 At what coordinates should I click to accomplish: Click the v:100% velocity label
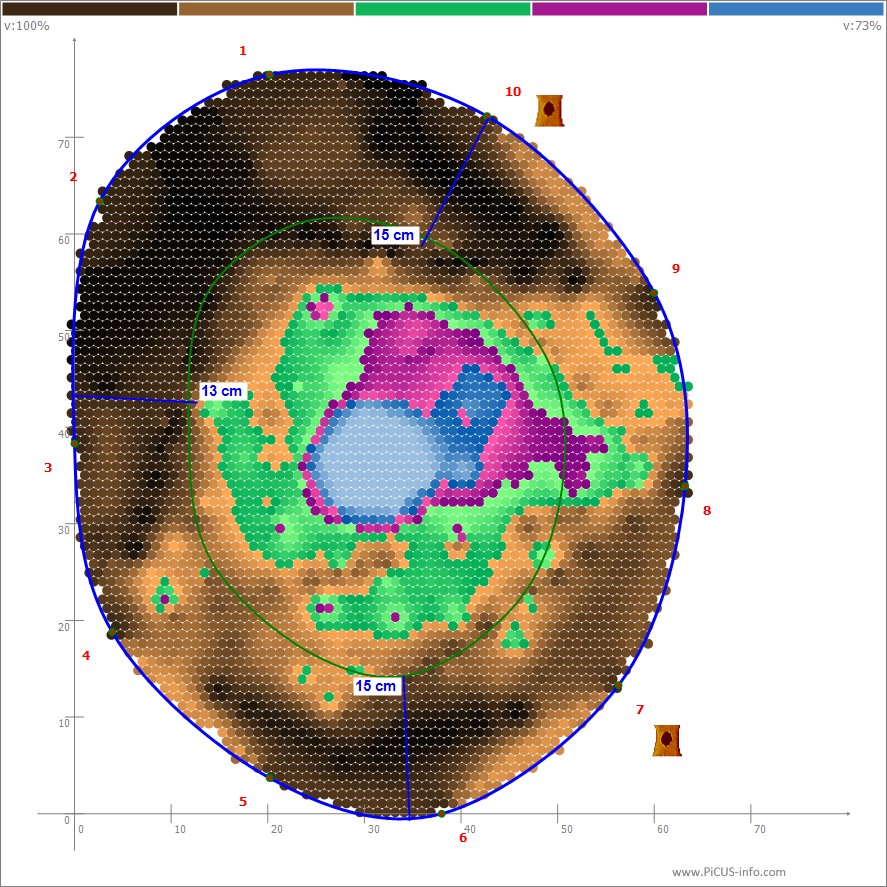(27, 26)
